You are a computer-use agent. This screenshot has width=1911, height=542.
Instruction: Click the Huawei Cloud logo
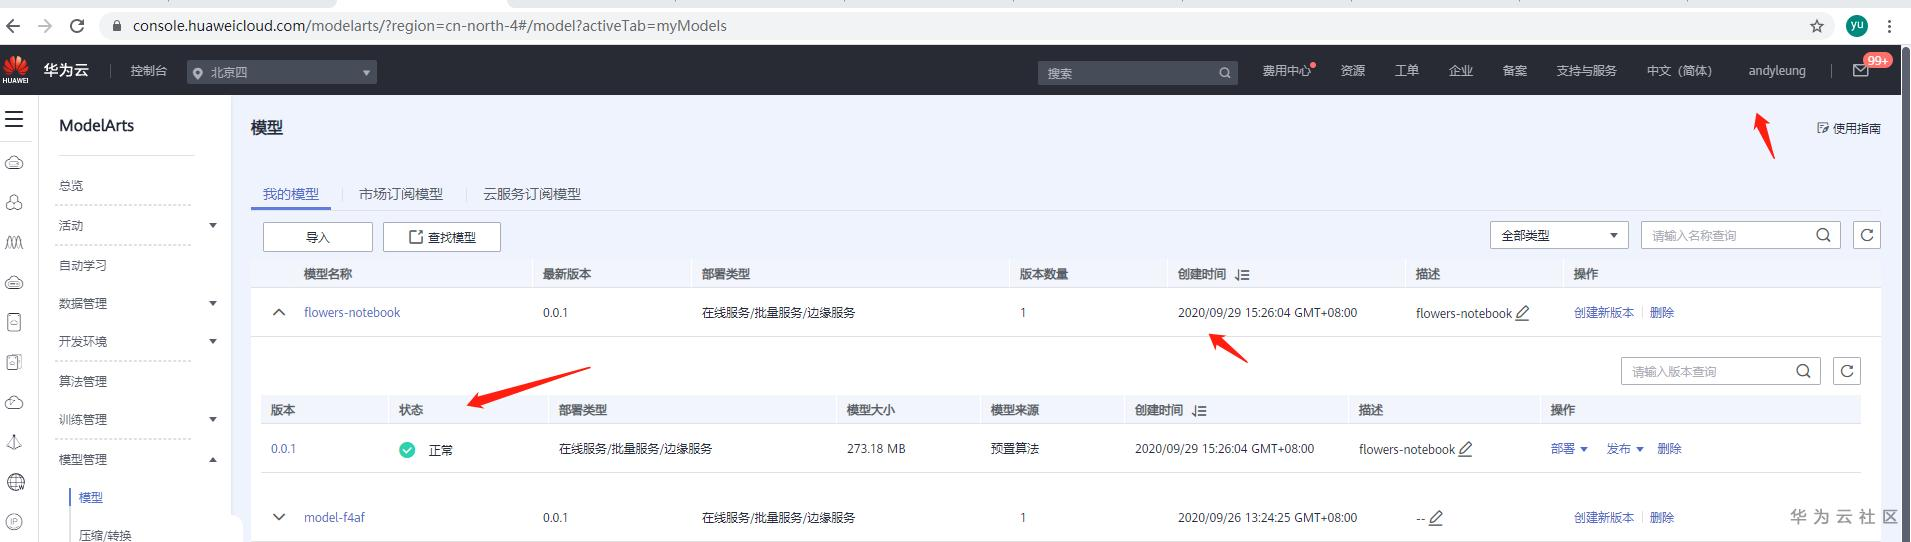pos(15,70)
